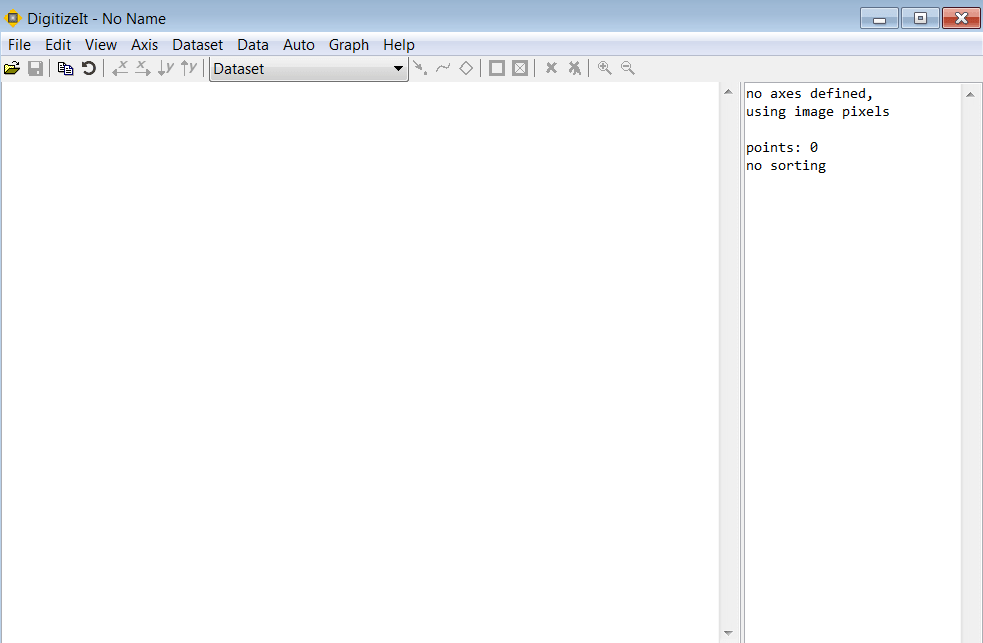This screenshot has height=643, width=983.
Task: Open the Dataset dropdown list
Action: click(308, 69)
